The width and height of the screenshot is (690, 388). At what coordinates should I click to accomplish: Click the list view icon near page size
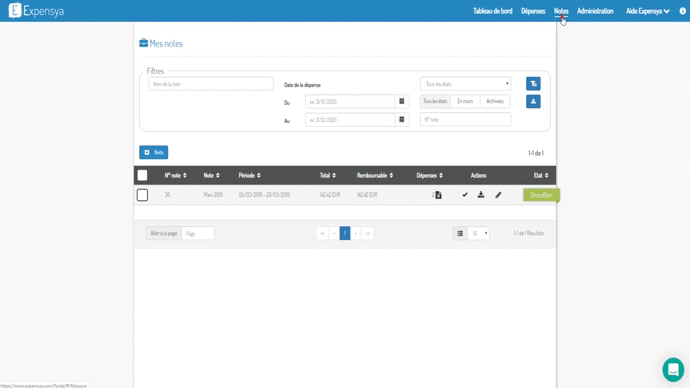[x=460, y=233]
